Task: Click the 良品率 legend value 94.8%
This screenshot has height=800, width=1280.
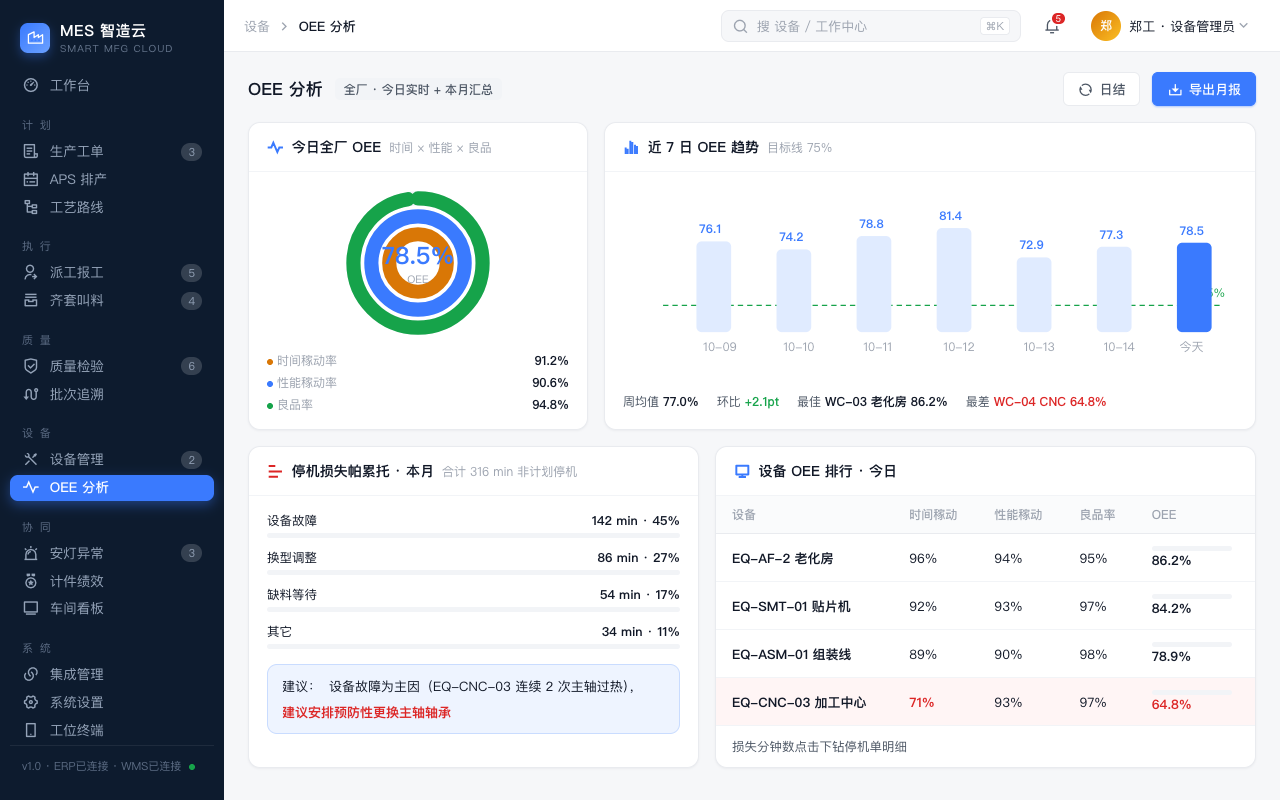Action: click(550, 405)
